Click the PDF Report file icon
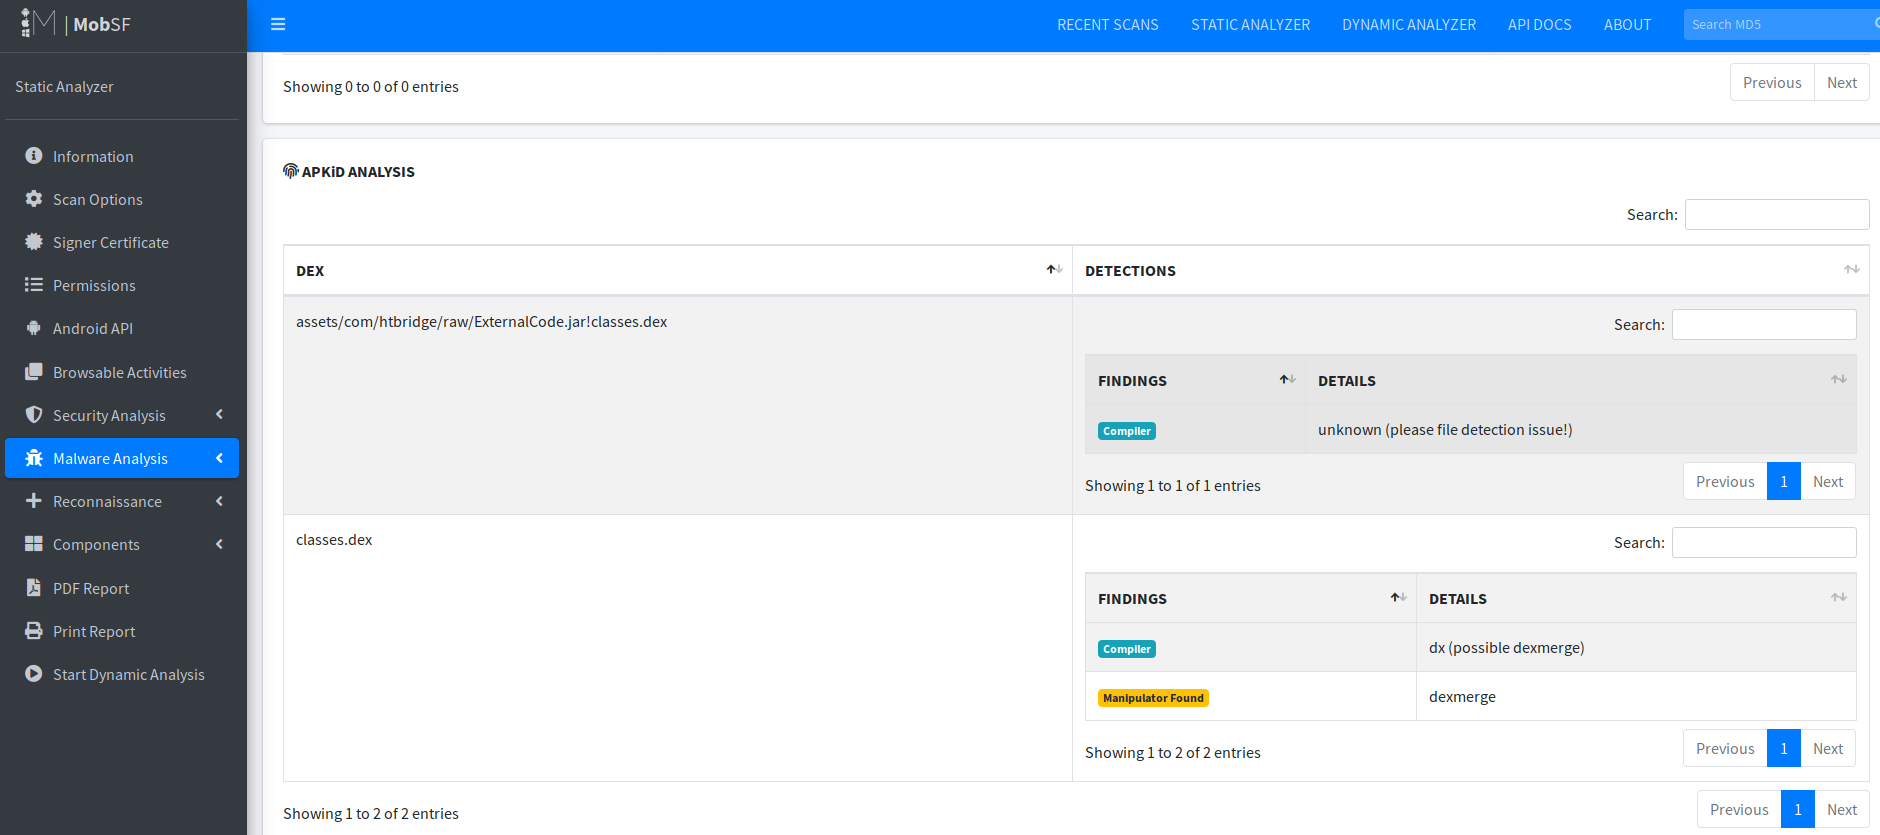Image resolution: width=1880 pixels, height=835 pixels. click(x=34, y=588)
